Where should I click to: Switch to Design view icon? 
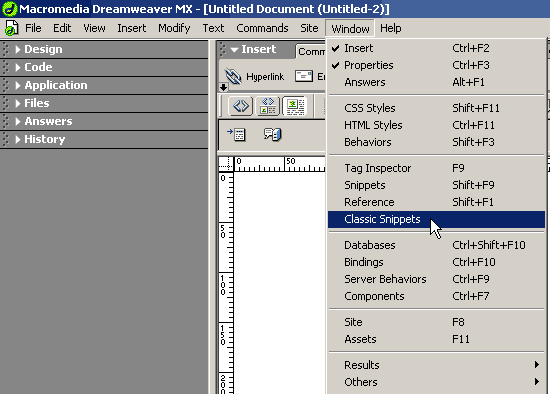click(295, 106)
